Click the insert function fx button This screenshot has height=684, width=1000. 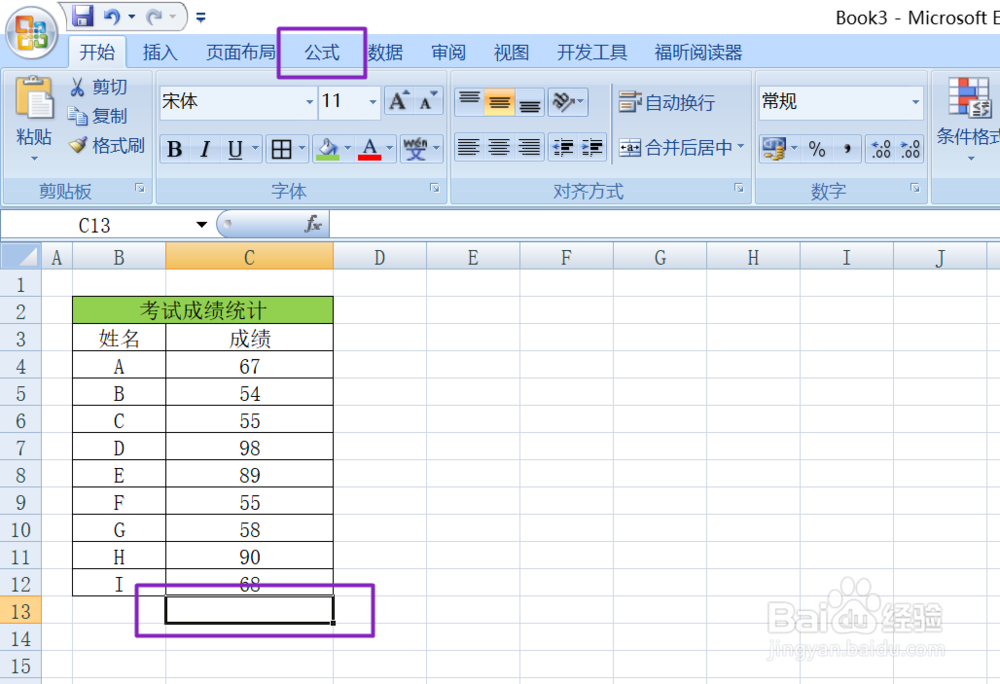[x=313, y=224]
